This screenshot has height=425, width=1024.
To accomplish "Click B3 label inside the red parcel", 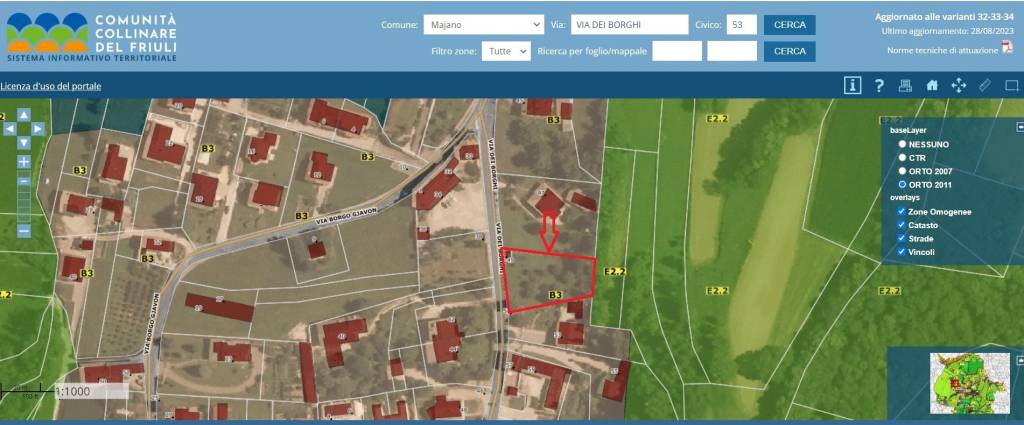I will point(555,295).
